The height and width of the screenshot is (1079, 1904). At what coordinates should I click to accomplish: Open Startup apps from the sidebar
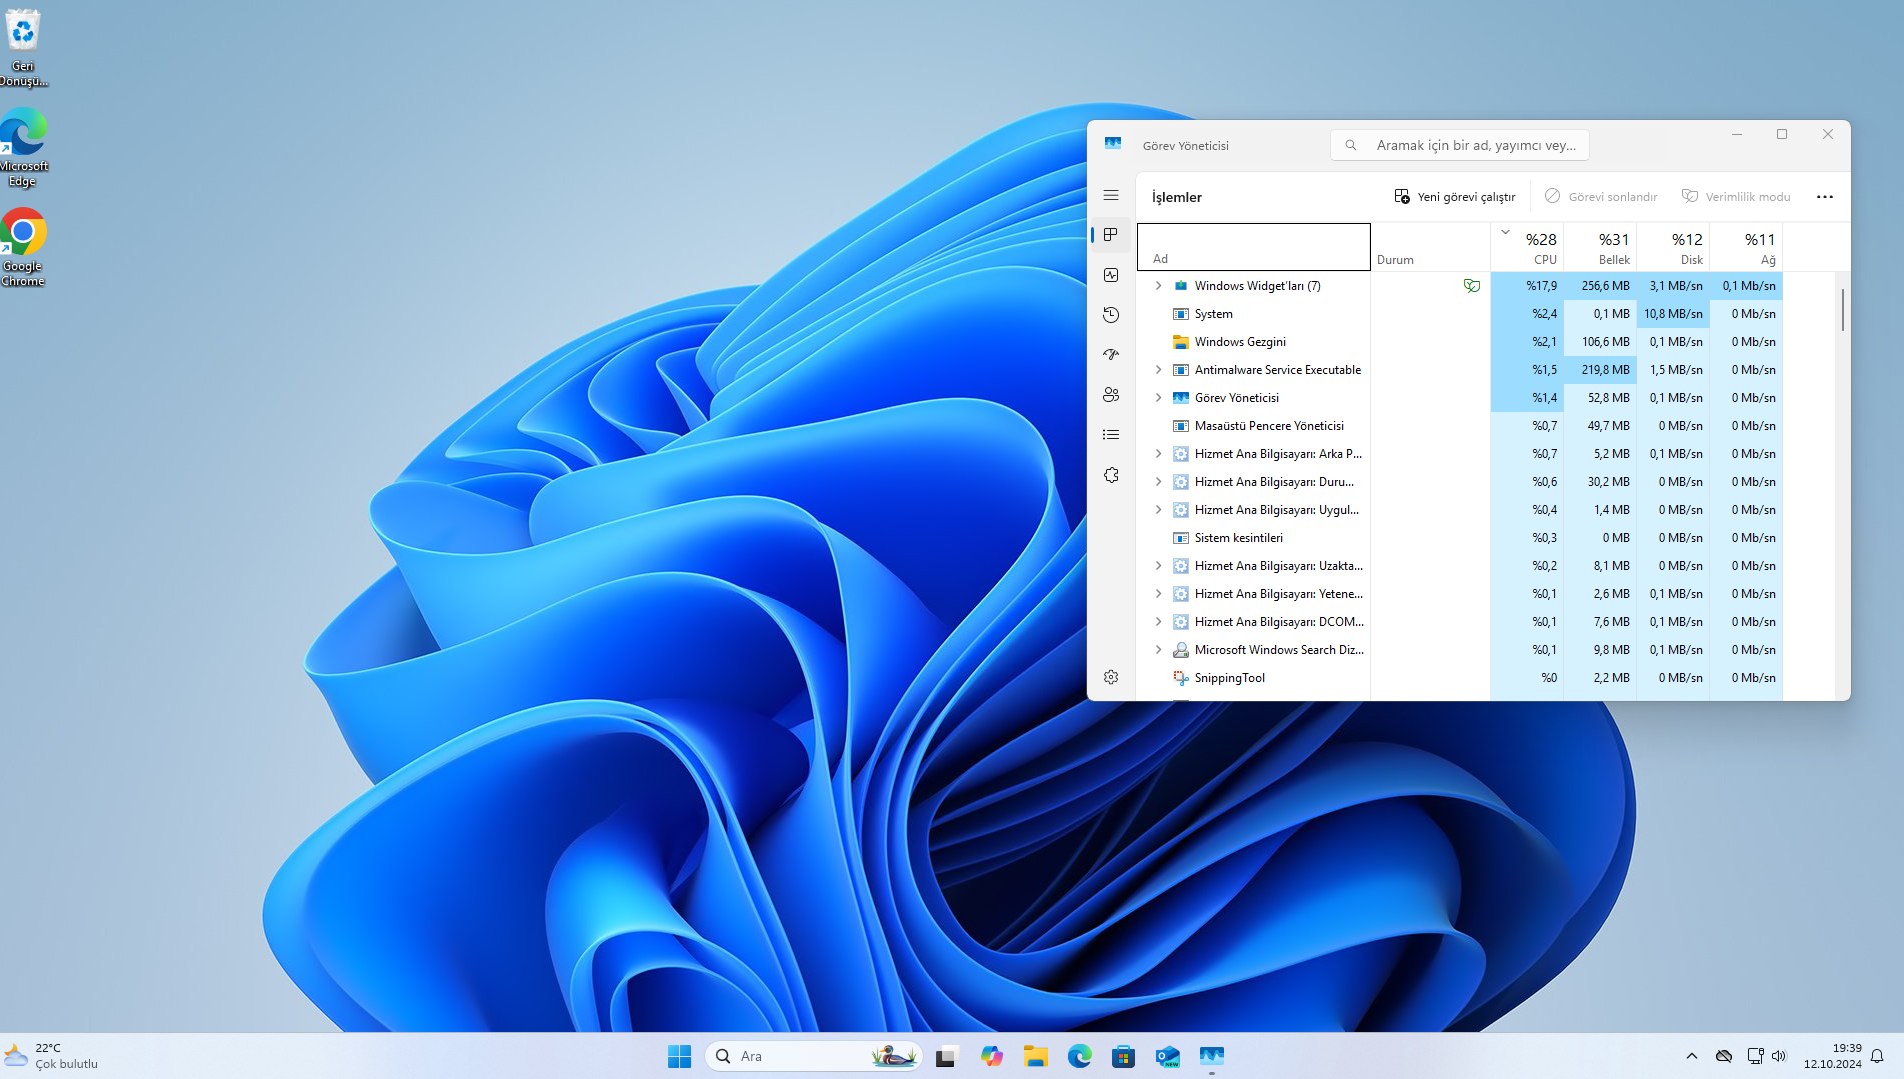coord(1111,355)
